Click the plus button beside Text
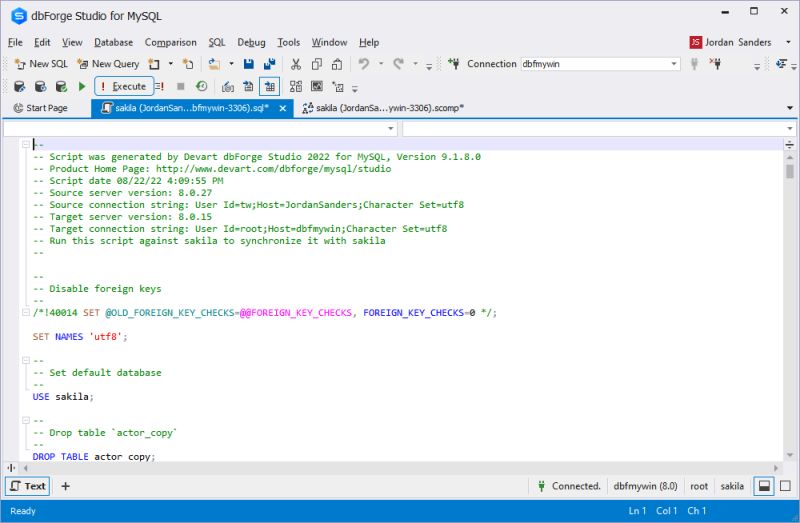The image size is (800, 523). [65, 486]
